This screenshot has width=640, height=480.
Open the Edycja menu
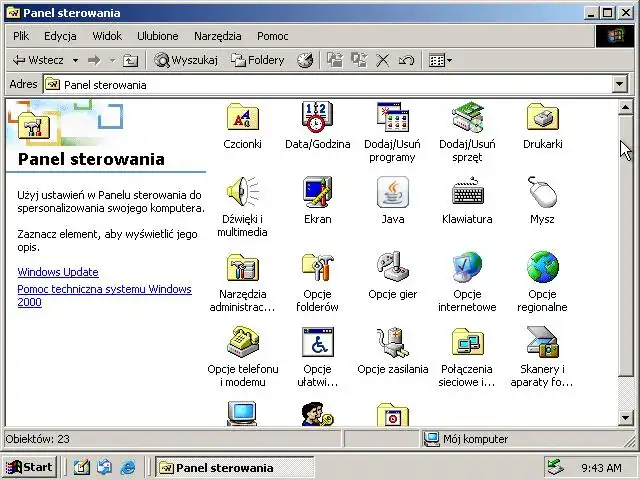(x=60, y=36)
